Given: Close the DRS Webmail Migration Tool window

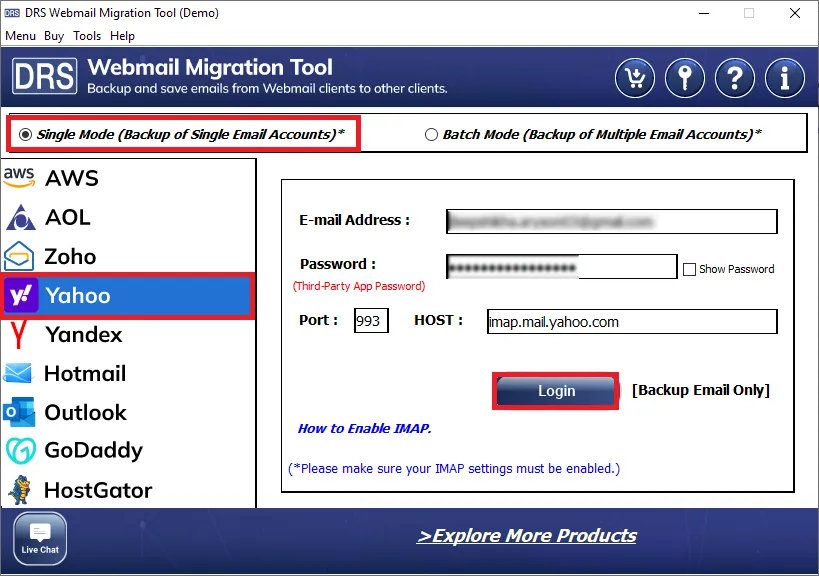Looking at the screenshot, I should coord(794,13).
